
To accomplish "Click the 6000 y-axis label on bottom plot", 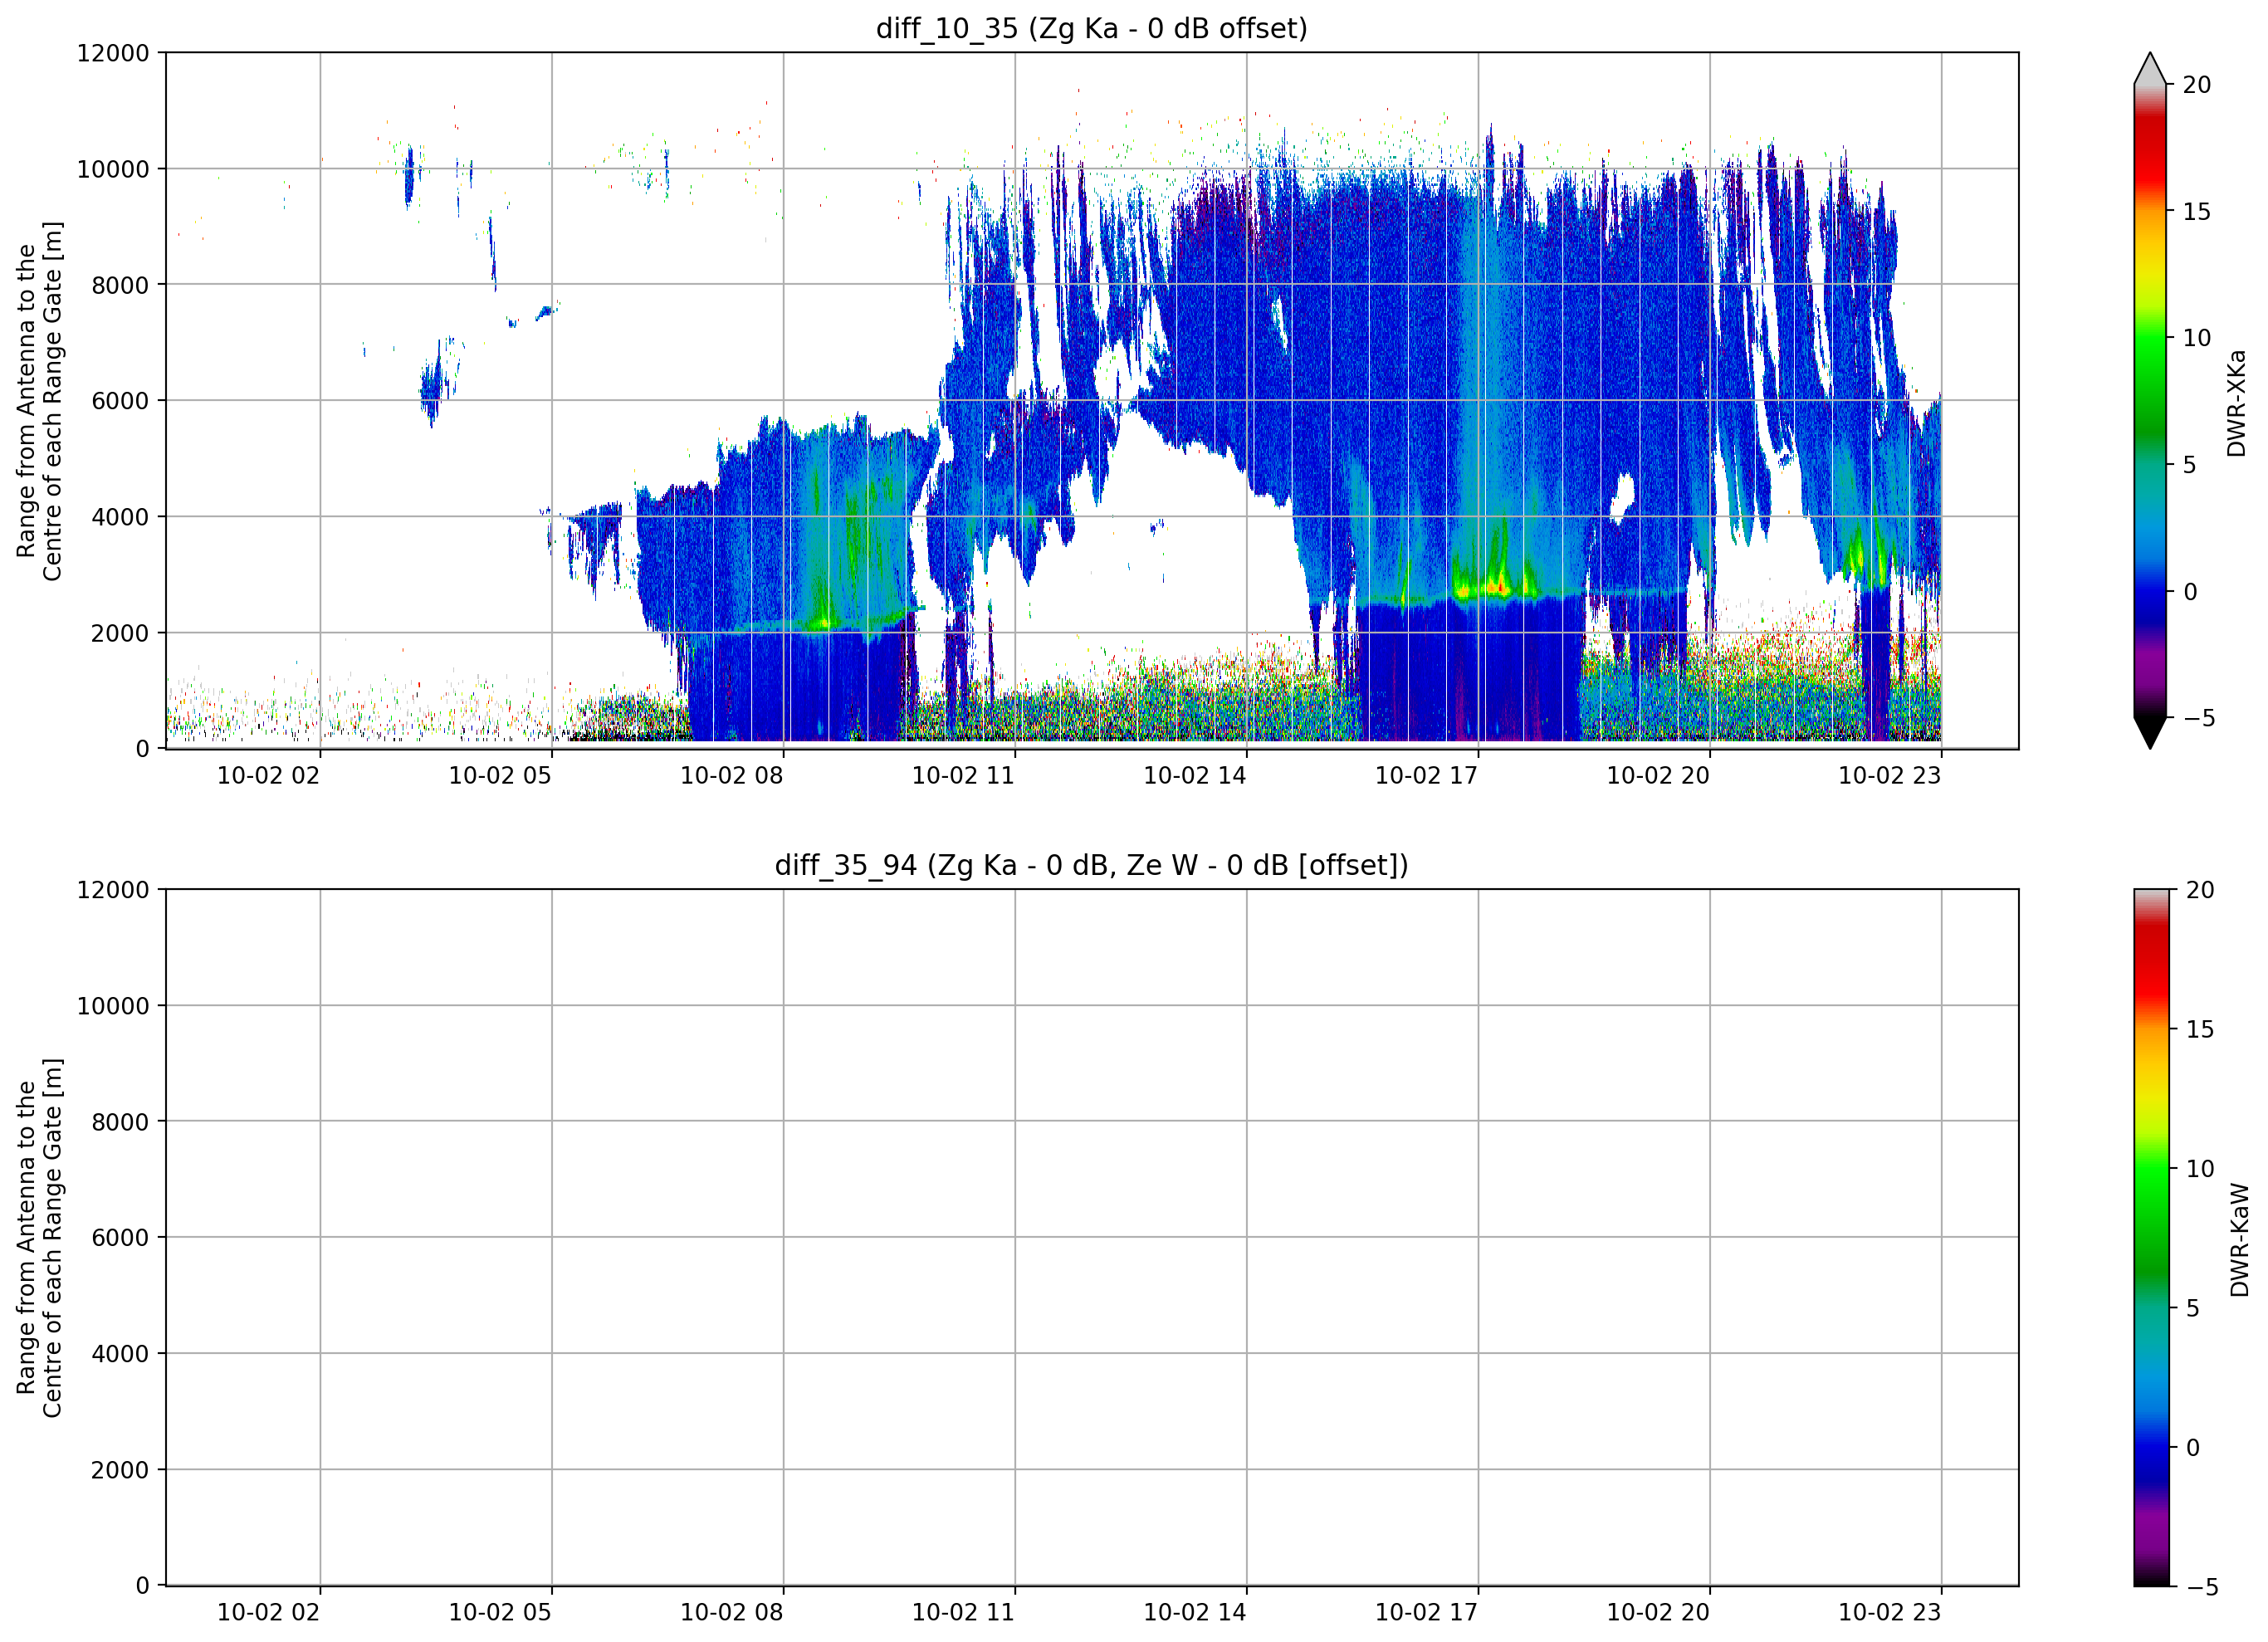I will (x=120, y=1237).
